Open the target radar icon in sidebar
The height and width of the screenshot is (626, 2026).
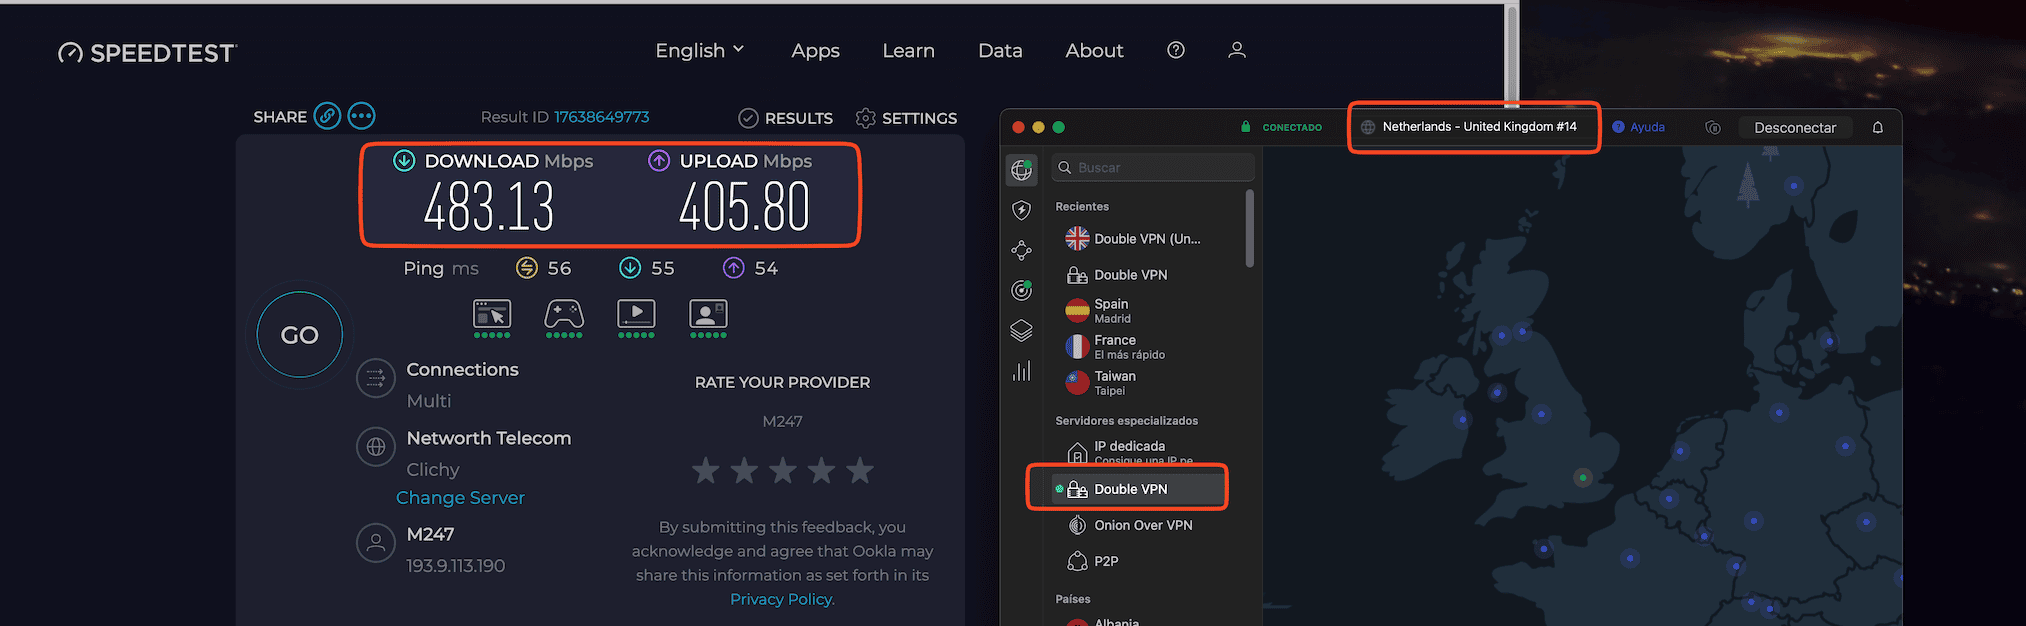pyautogui.click(x=1021, y=290)
